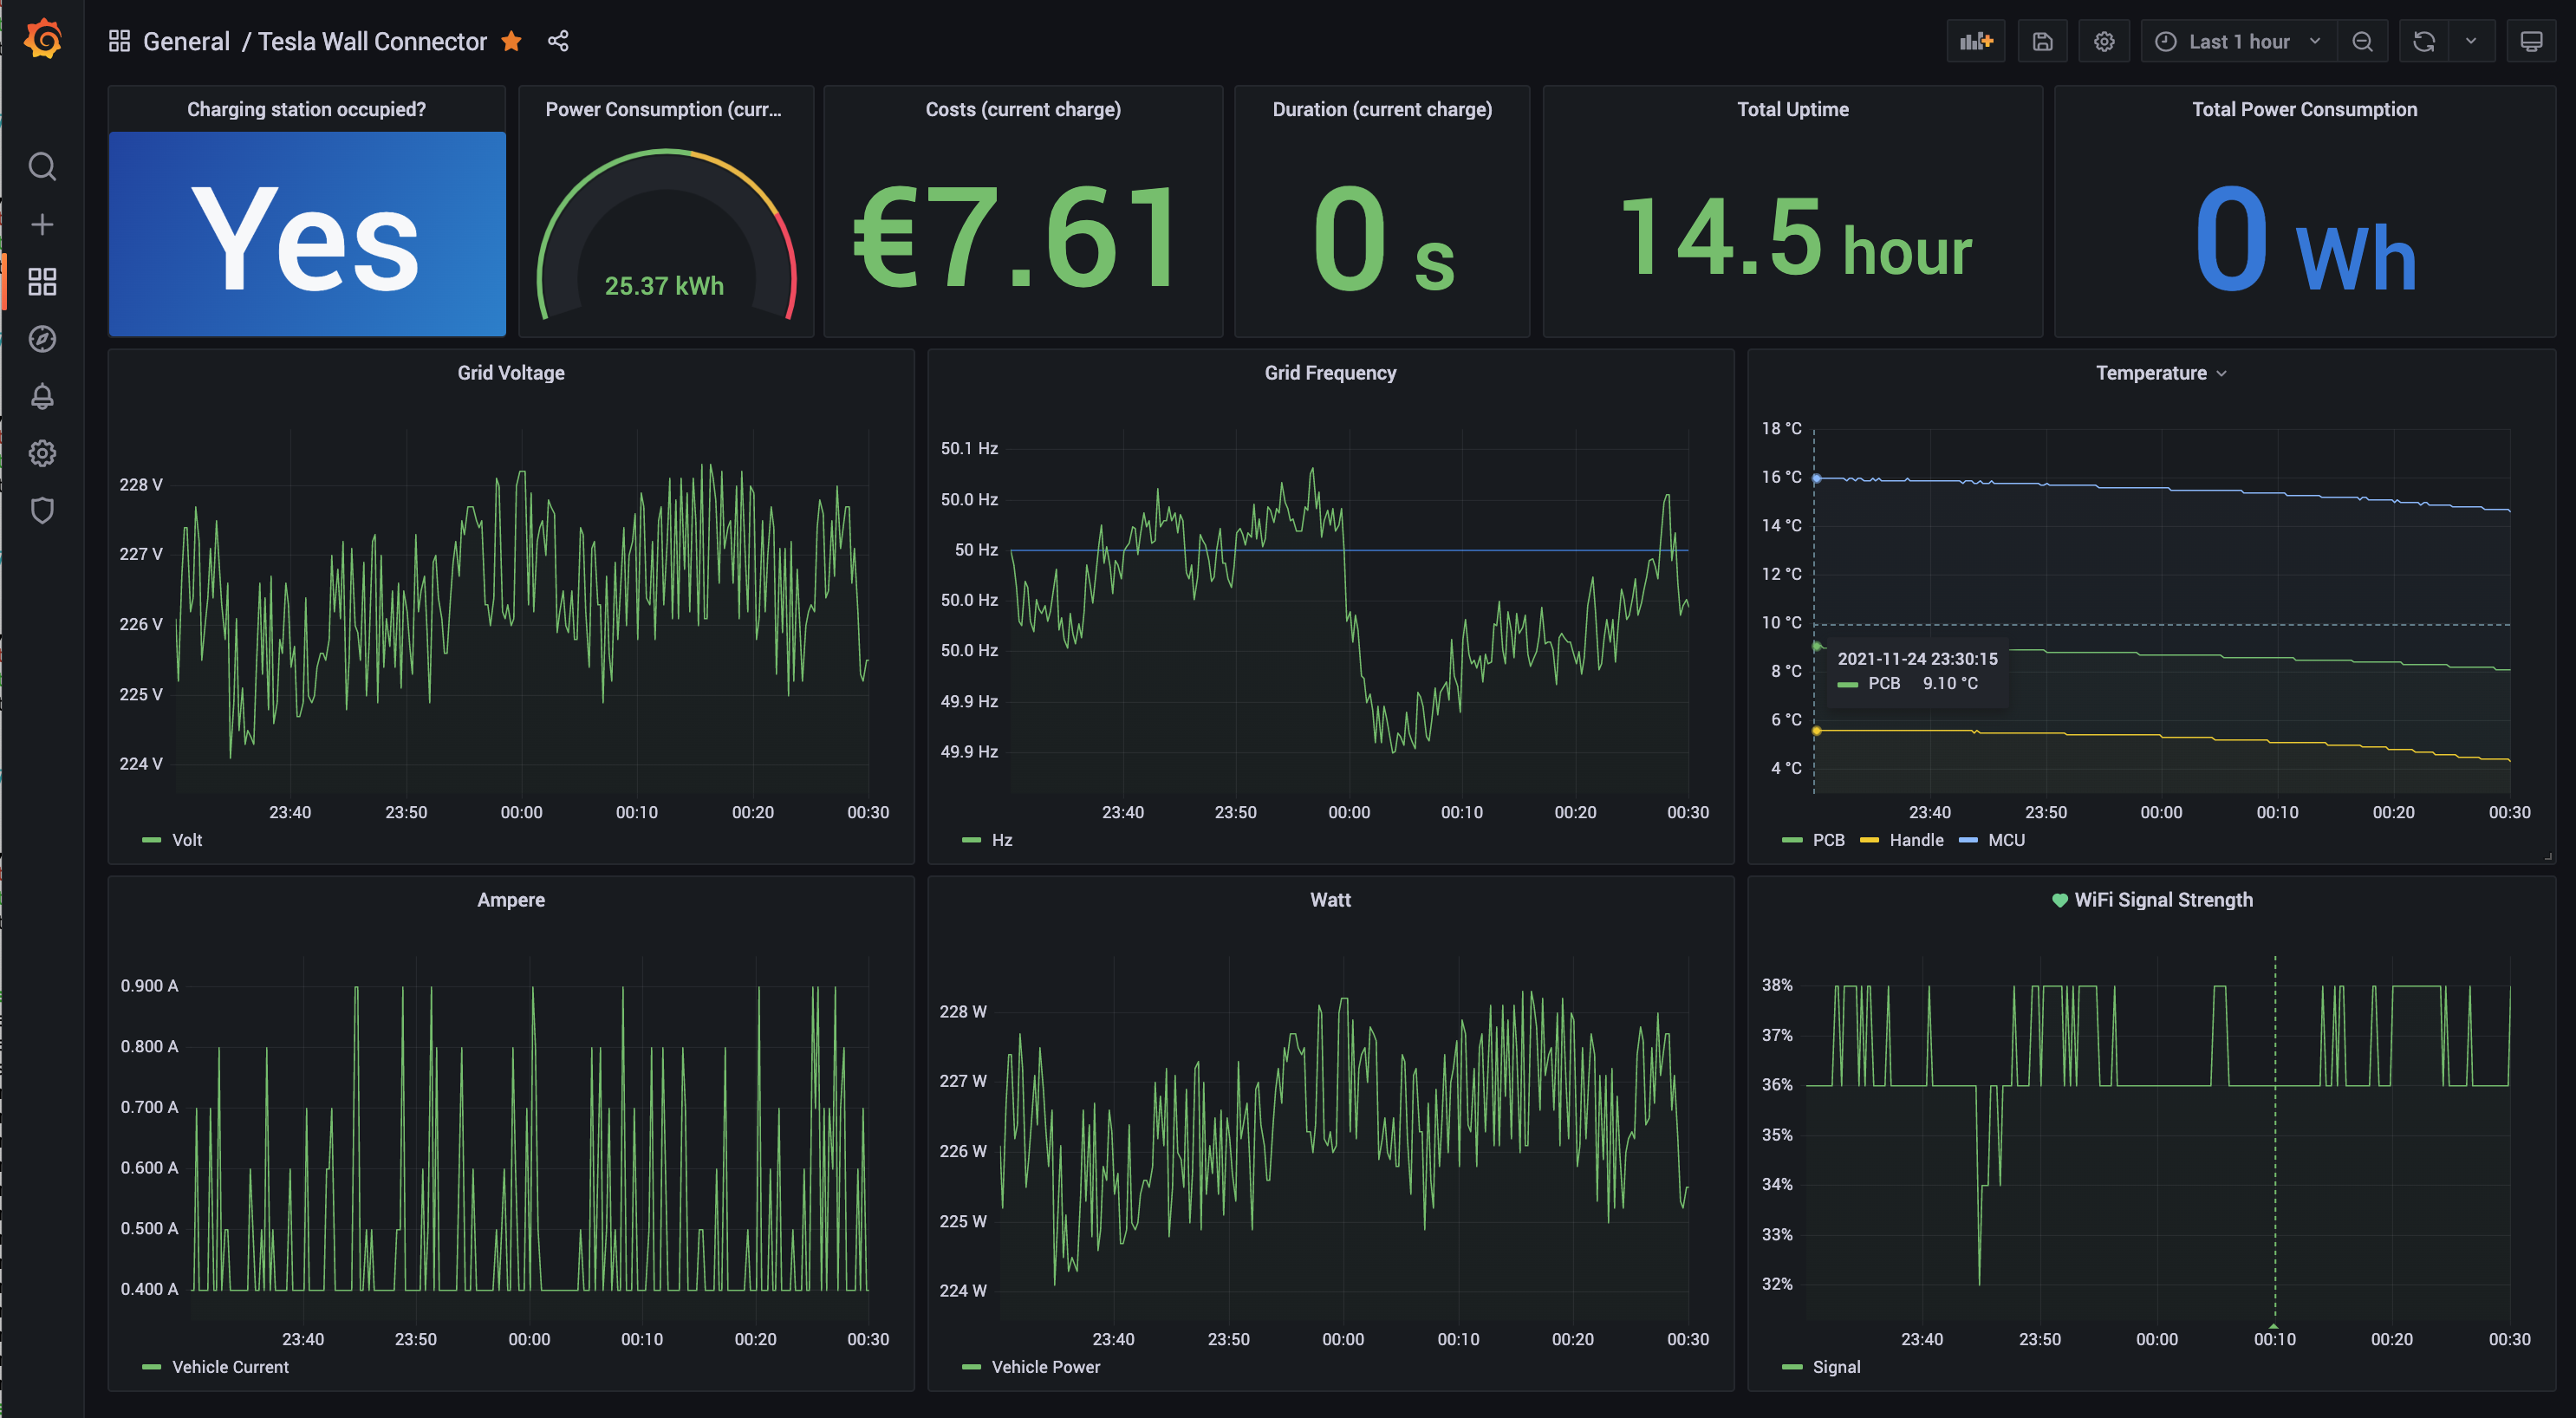Screen dimensions: 2576x1418
Task: Click the General folder breadcrumb
Action: (186, 41)
